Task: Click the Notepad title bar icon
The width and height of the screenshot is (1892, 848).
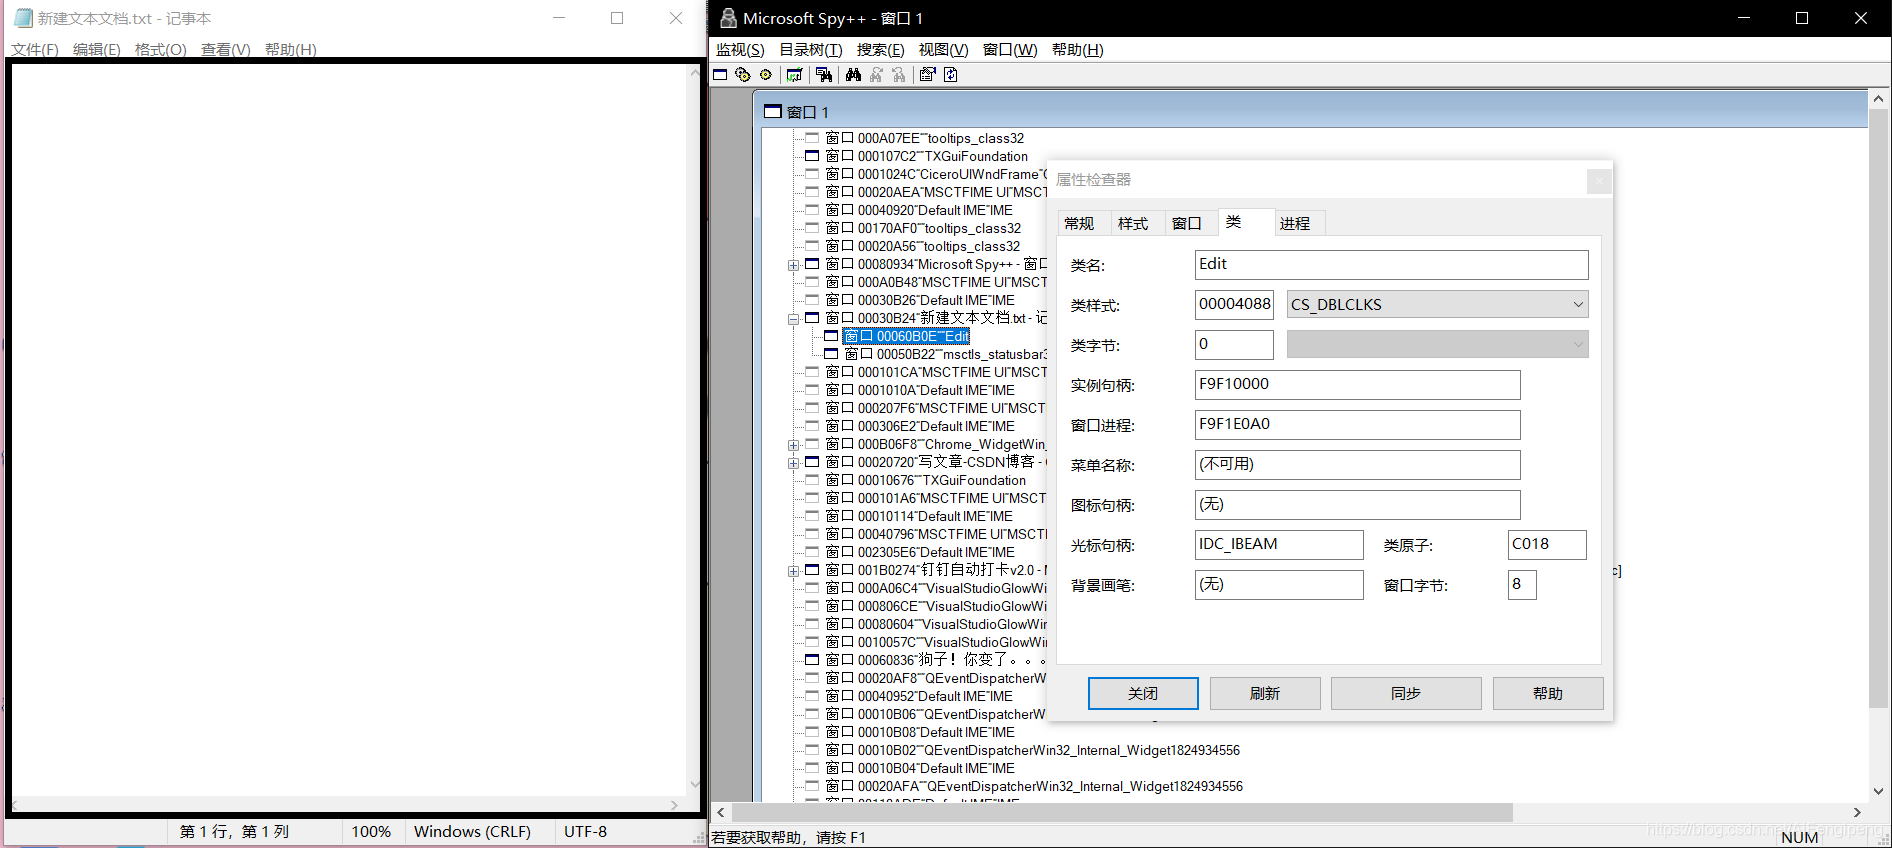Action: pyautogui.click(x=23, y=18)
